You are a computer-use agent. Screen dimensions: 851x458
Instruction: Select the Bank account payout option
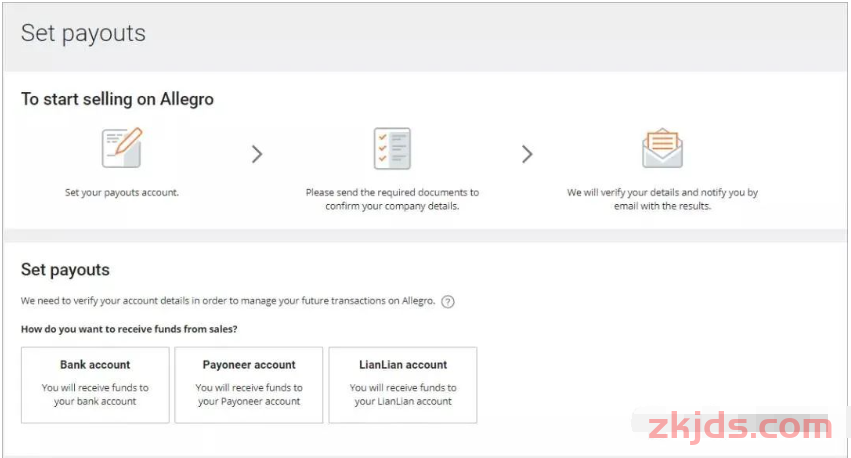coord(96,385)
